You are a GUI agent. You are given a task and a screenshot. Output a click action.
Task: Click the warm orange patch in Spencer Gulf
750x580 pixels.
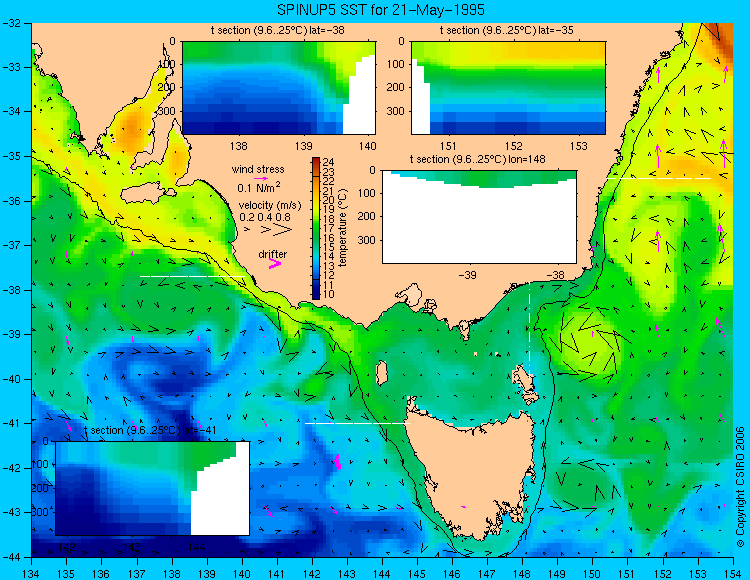[x=131, y=128]
